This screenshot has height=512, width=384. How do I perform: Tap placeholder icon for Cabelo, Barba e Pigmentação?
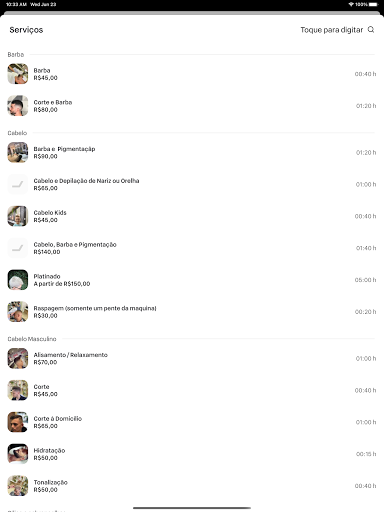click(x=18, y=248)
